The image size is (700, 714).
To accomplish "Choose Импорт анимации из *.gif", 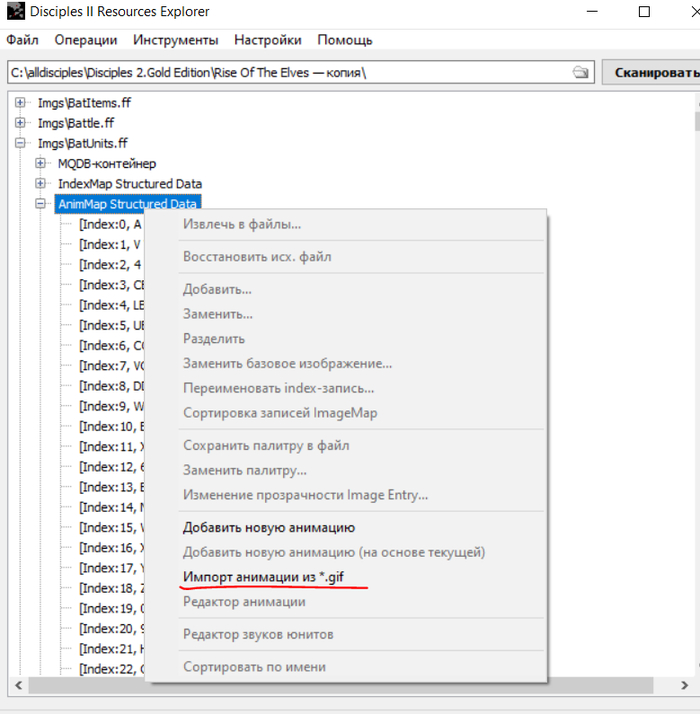I will click(265, 577).
